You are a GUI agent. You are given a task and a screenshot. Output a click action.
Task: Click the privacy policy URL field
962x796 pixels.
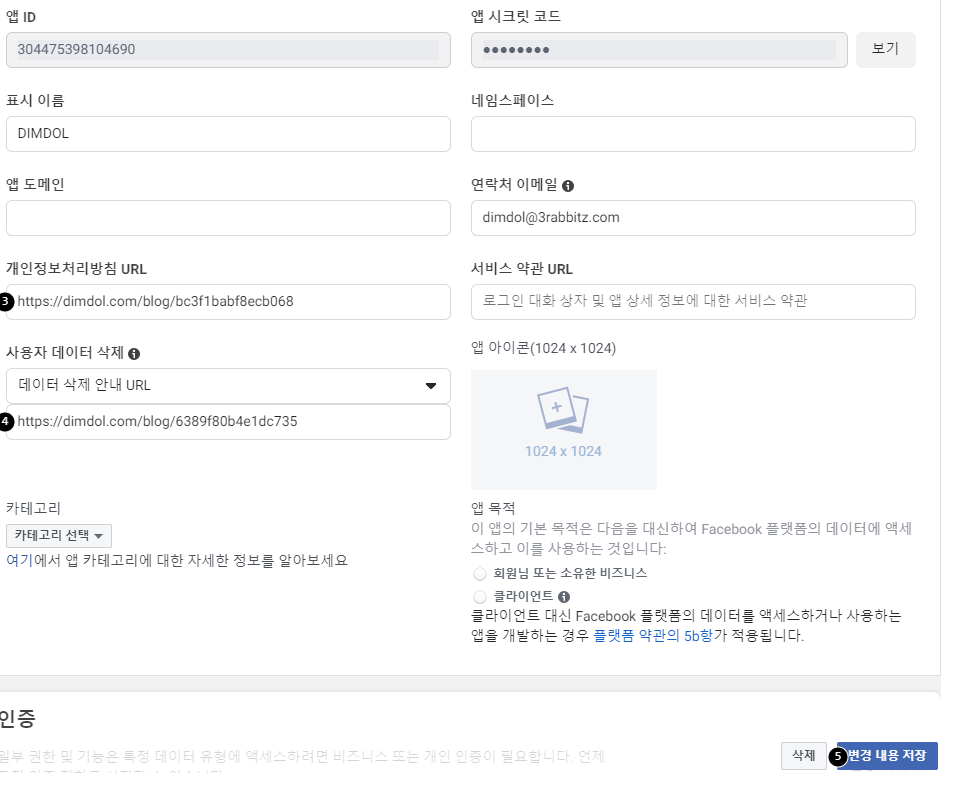coord(228,302)
